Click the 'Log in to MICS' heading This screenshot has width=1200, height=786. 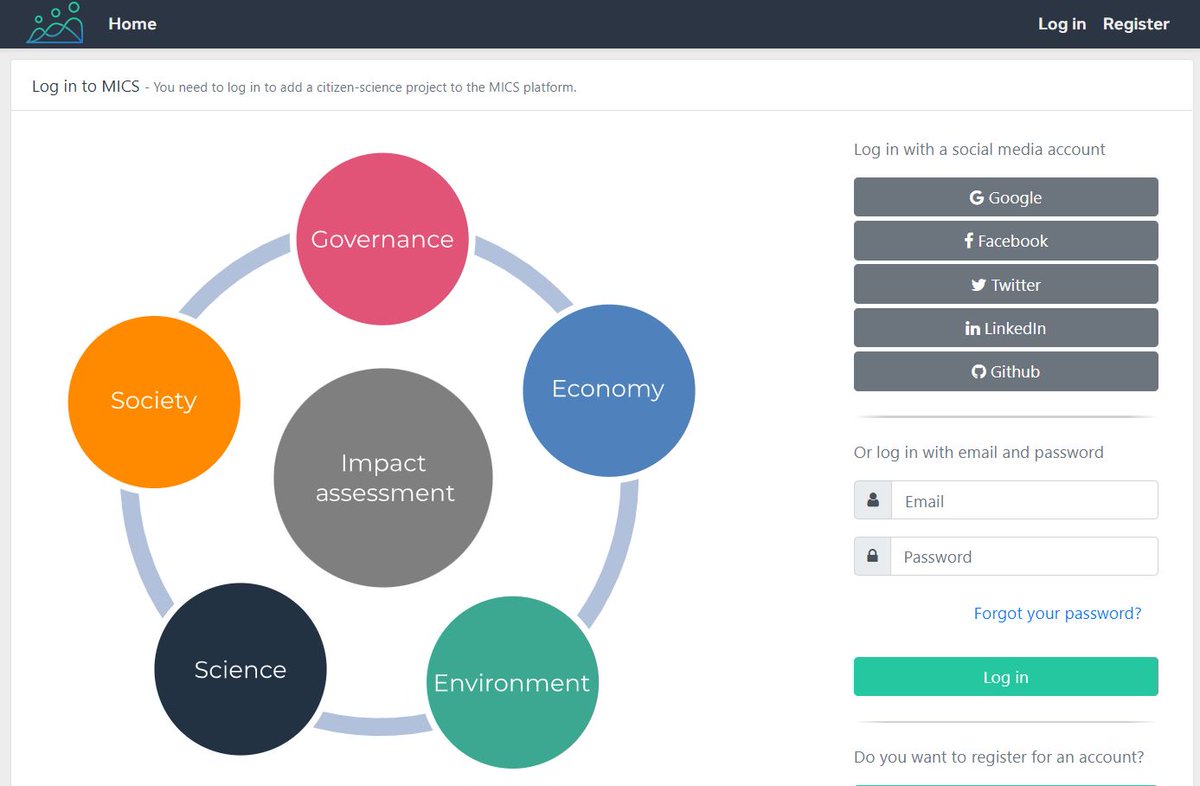click(86, 86)
